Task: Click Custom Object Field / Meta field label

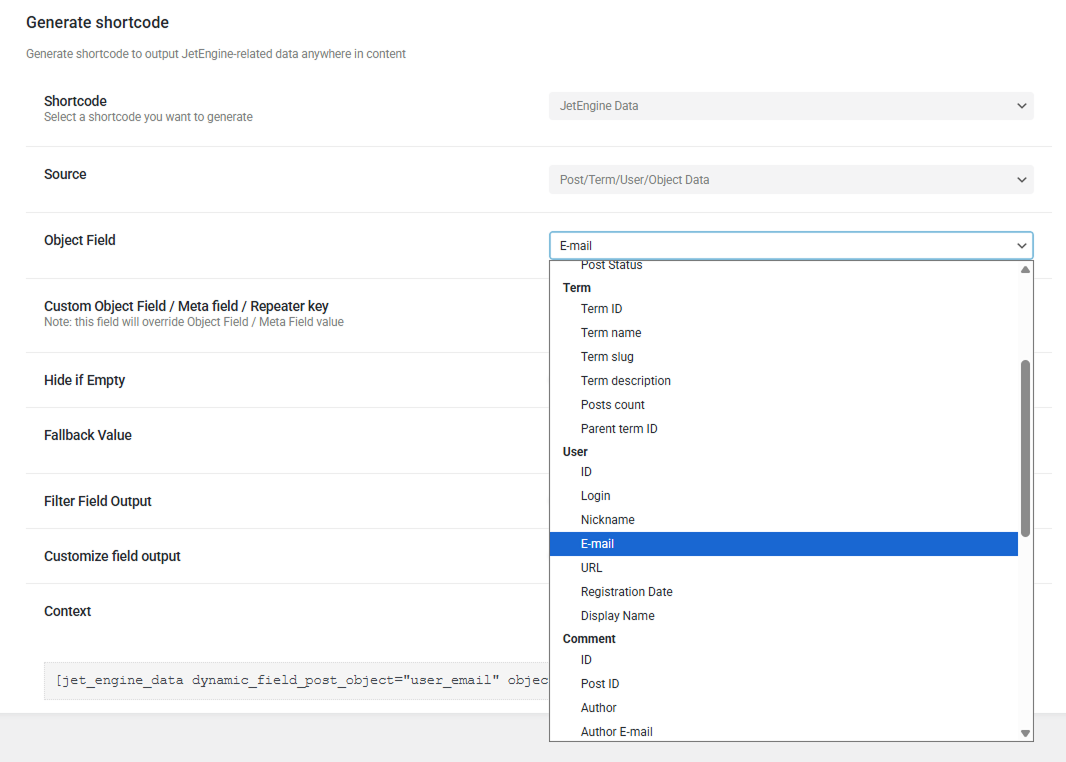Action: 186,306
